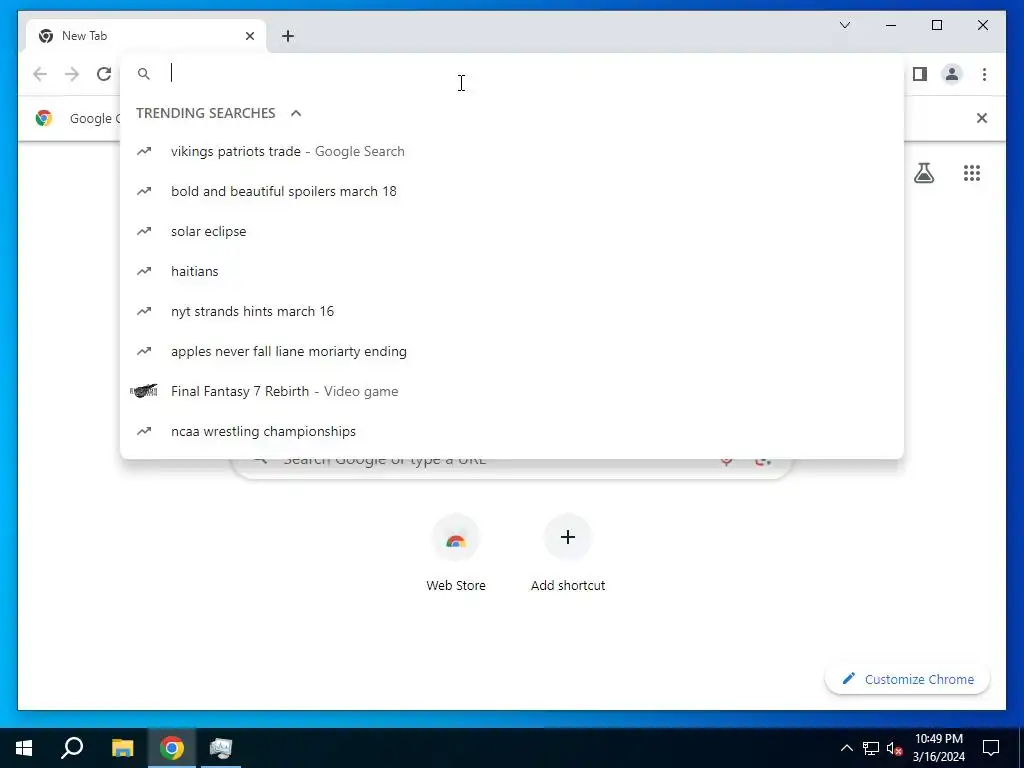The height and width of the screenshot is (768, 1024).
Task: Close the New Tab tab
Action: (x=249, y=36)
